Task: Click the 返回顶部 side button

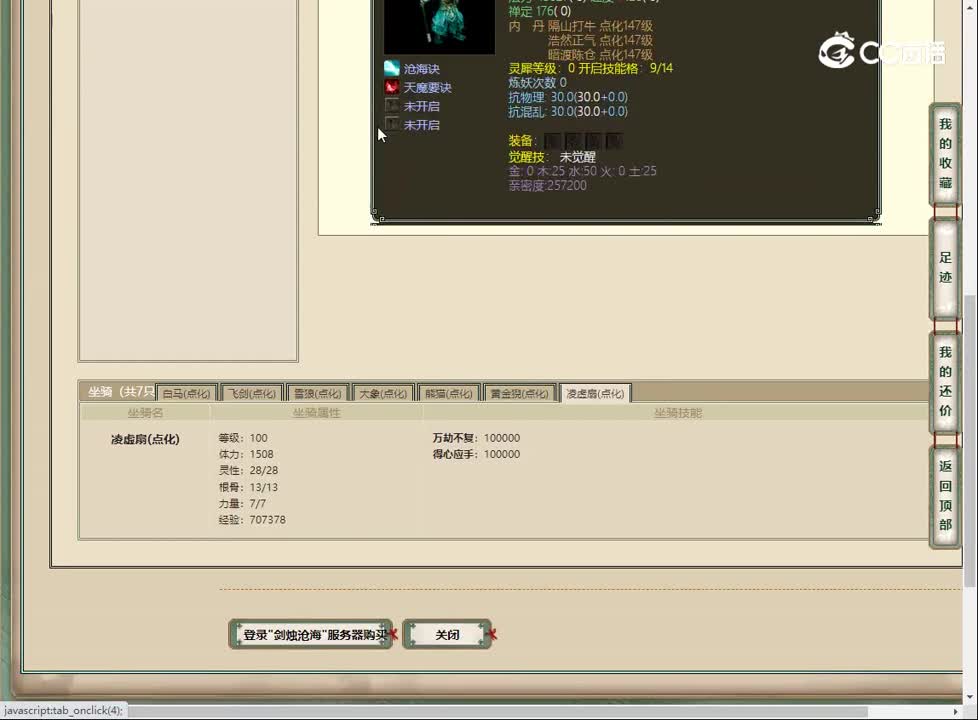Action: pos(946,495)
